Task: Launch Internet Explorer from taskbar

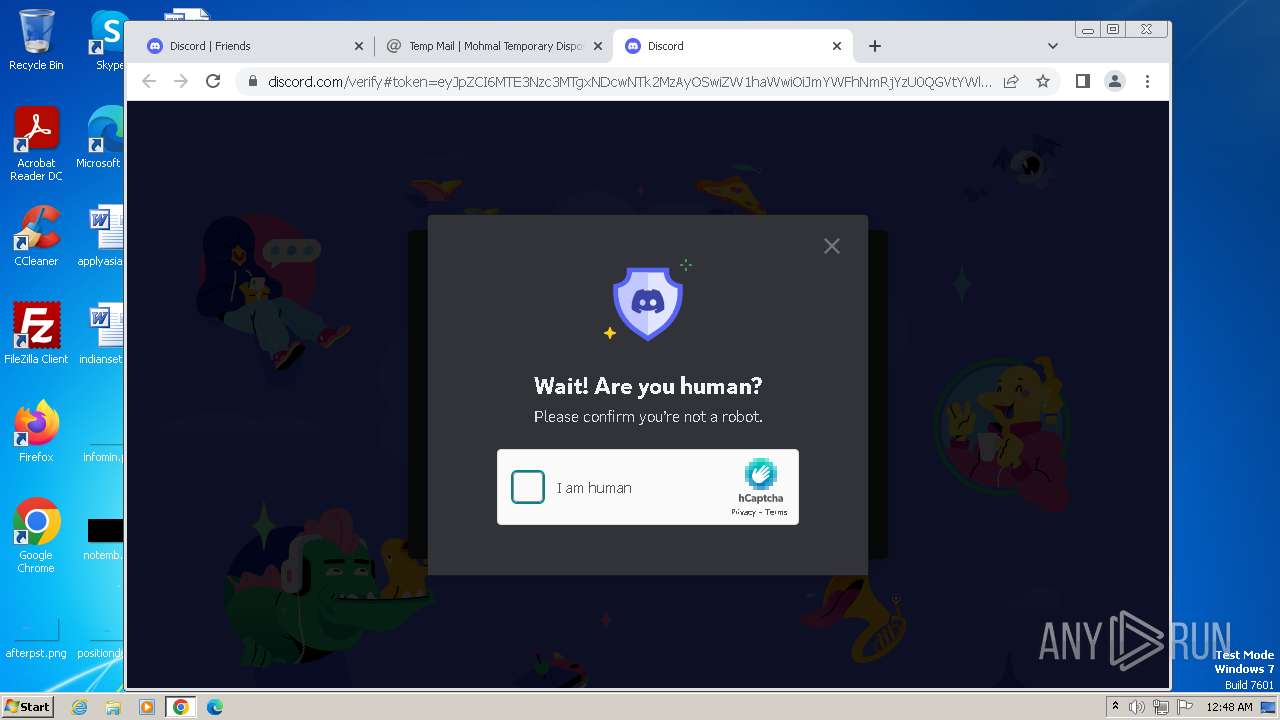Action: [x=80, y=707]
